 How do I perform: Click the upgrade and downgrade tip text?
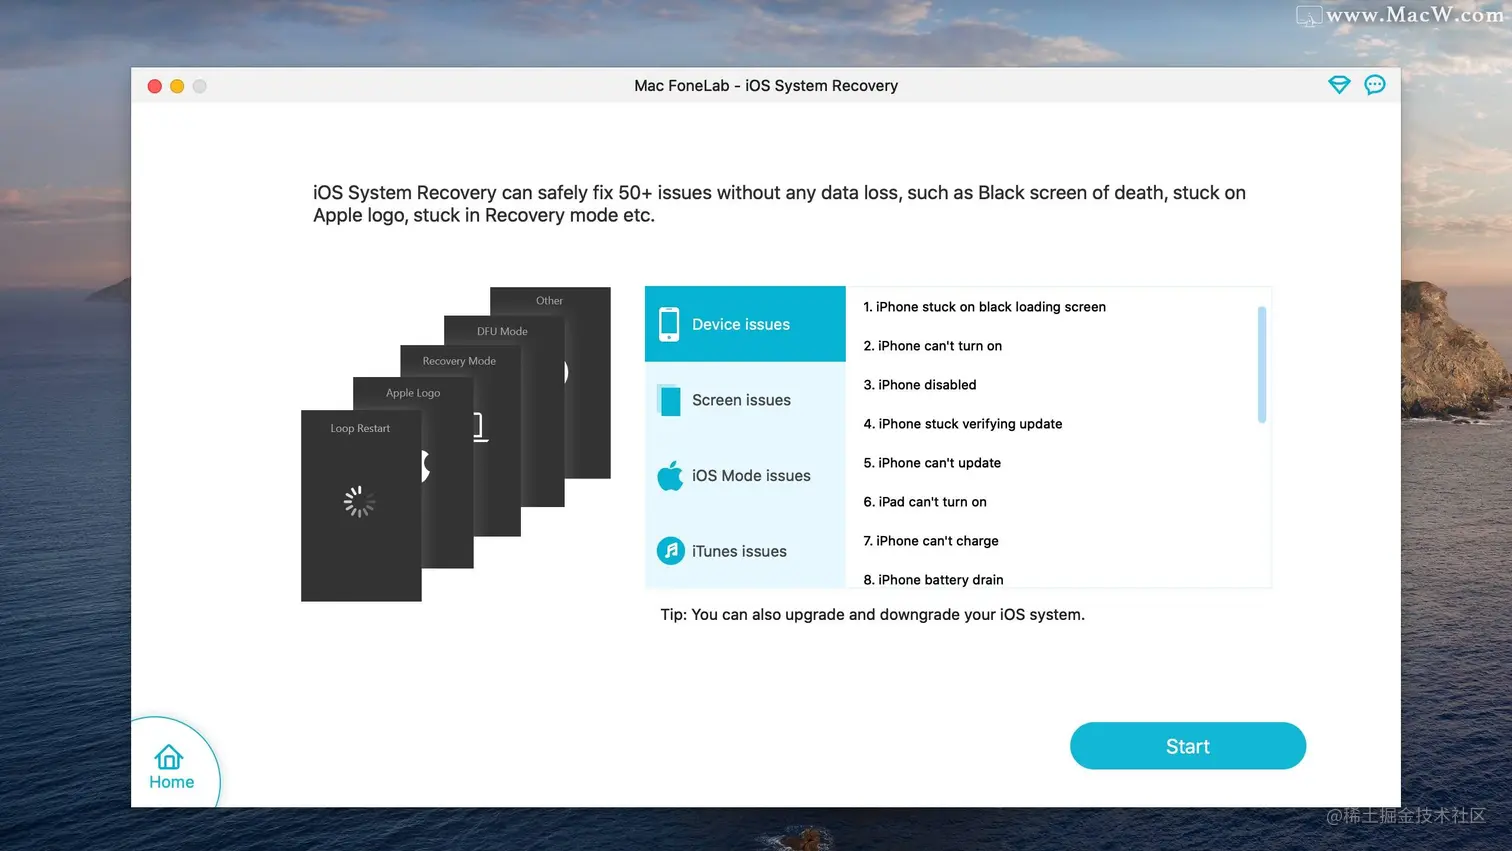[x=872, y=615]
